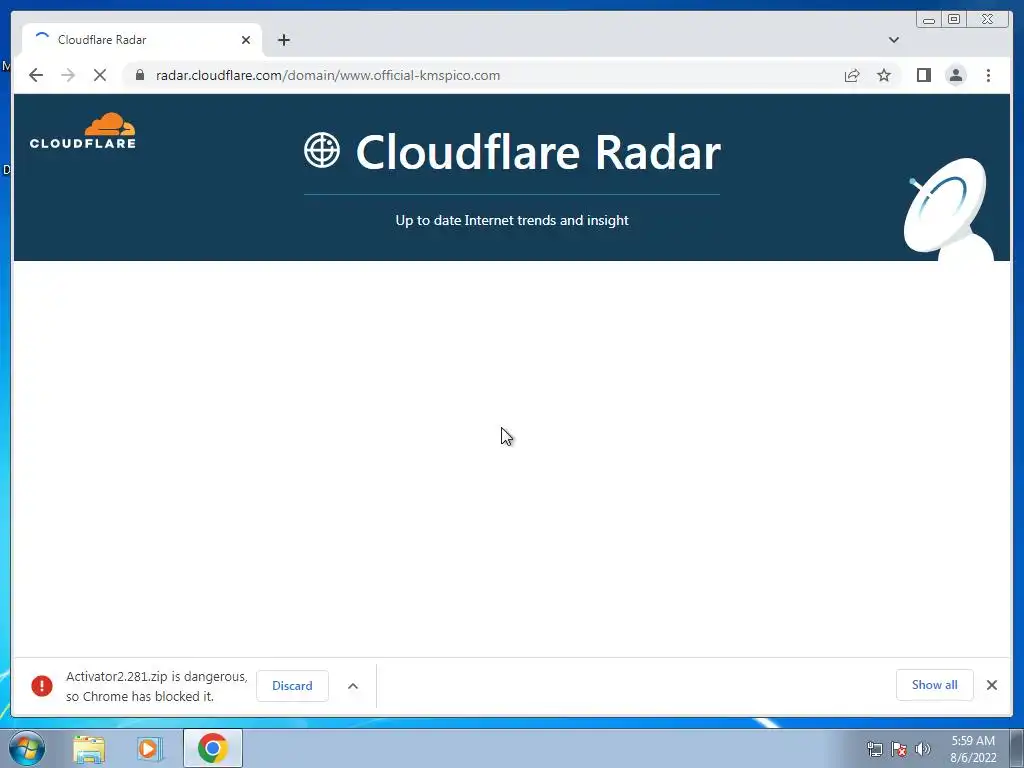The height and width of the screenshot is (768, 1024).
Task: Close the downloads bar
Action: (x=991, y=685)
